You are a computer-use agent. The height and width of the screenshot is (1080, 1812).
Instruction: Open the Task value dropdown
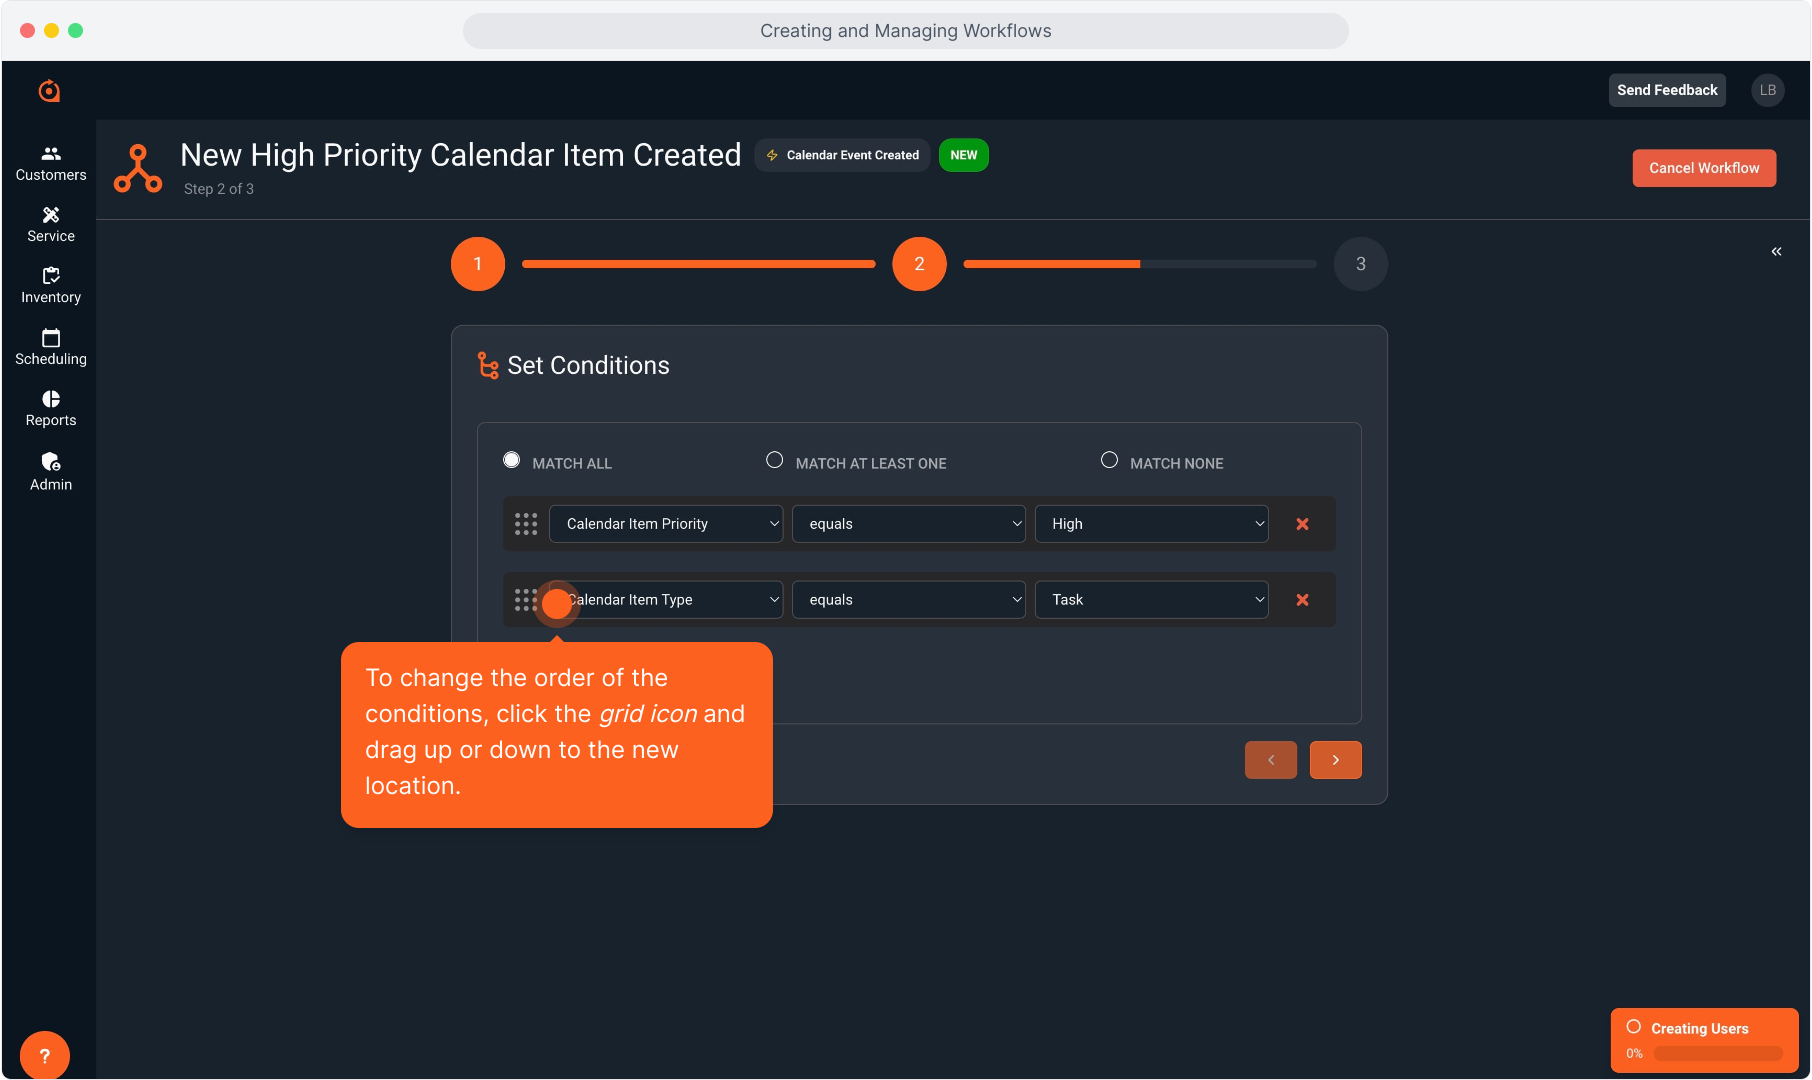[1151, 600]
